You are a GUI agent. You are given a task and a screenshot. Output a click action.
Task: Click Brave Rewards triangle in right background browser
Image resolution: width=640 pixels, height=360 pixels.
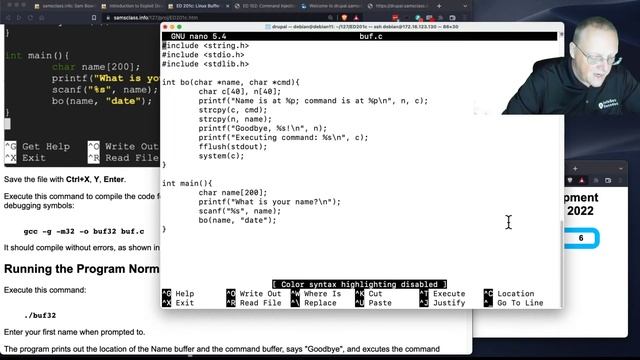click(x=582, y=180)
